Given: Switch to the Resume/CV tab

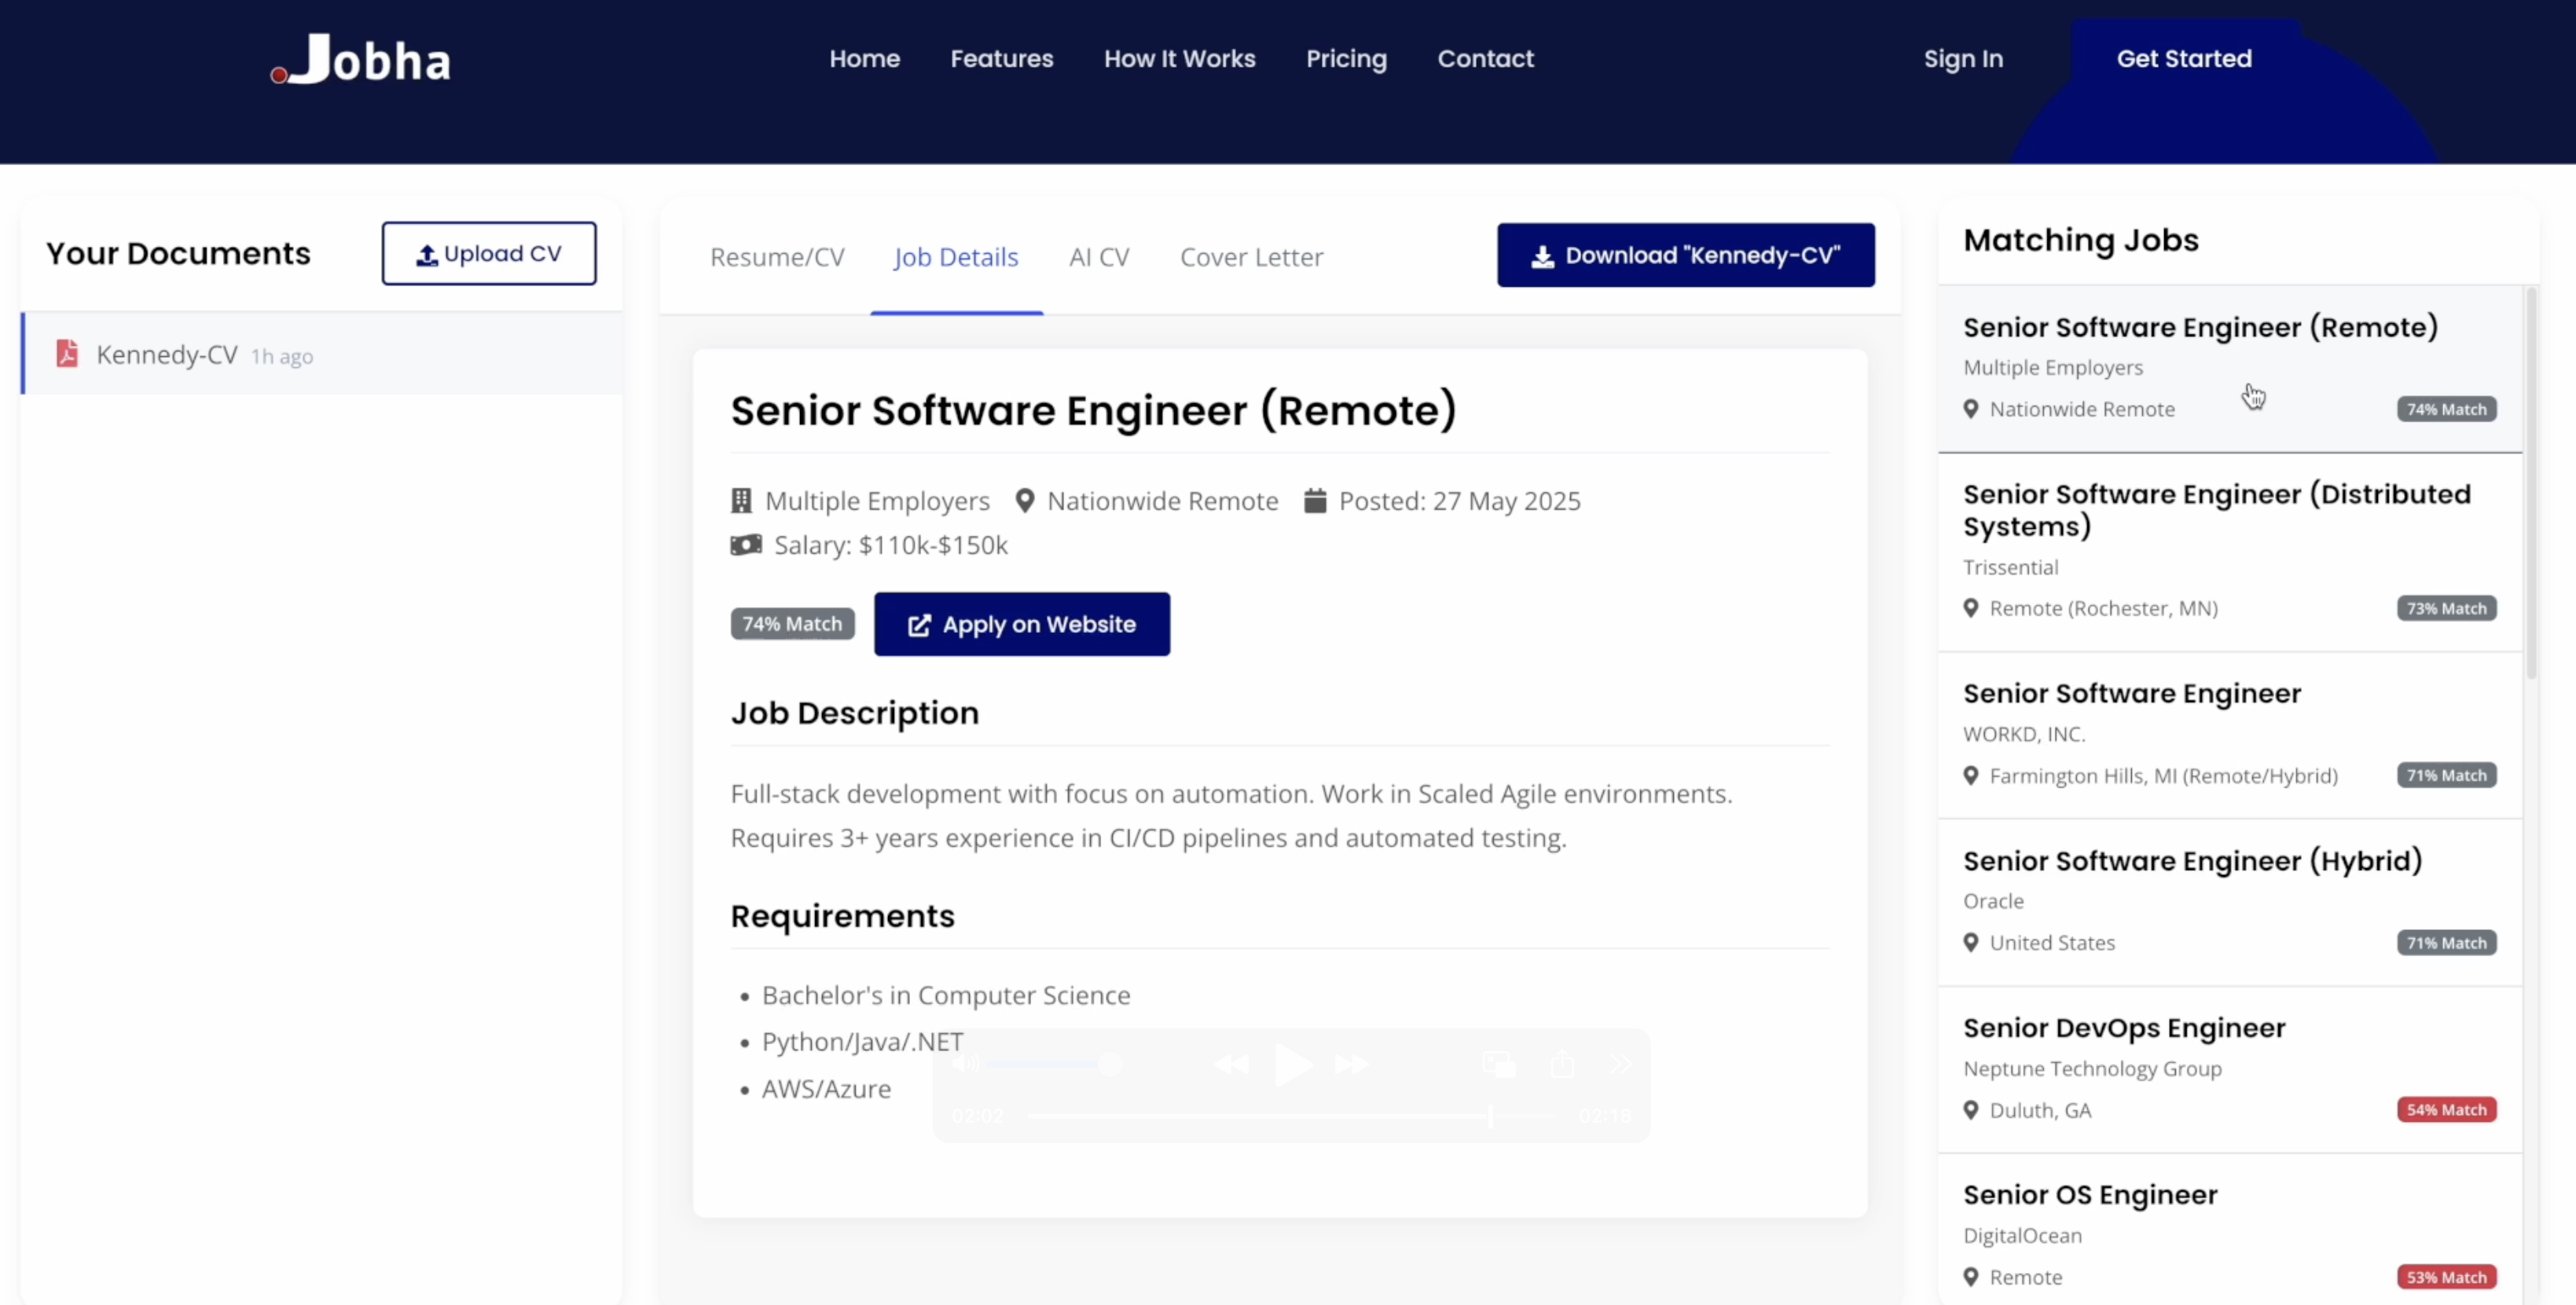Looking at the screenshot, I should (x=777, y=257).
